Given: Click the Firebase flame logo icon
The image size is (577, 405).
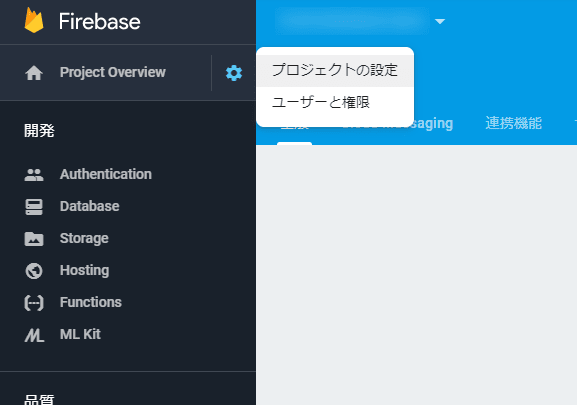Looking at the screenshot, I should pos(34,21).
